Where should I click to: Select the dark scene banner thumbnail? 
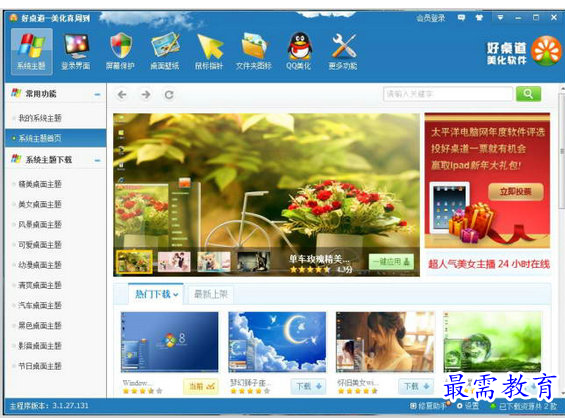[254, 262]
